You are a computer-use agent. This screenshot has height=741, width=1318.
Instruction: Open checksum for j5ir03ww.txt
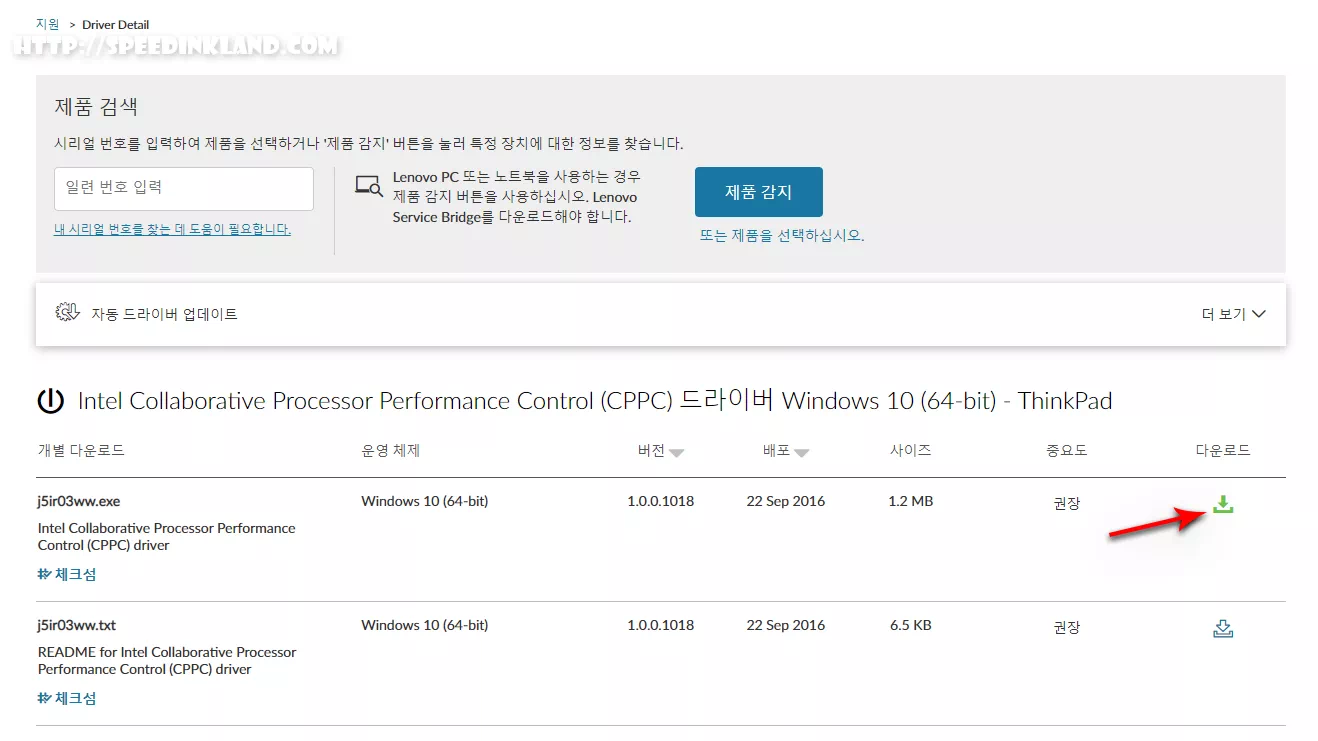tap(67, 699)
